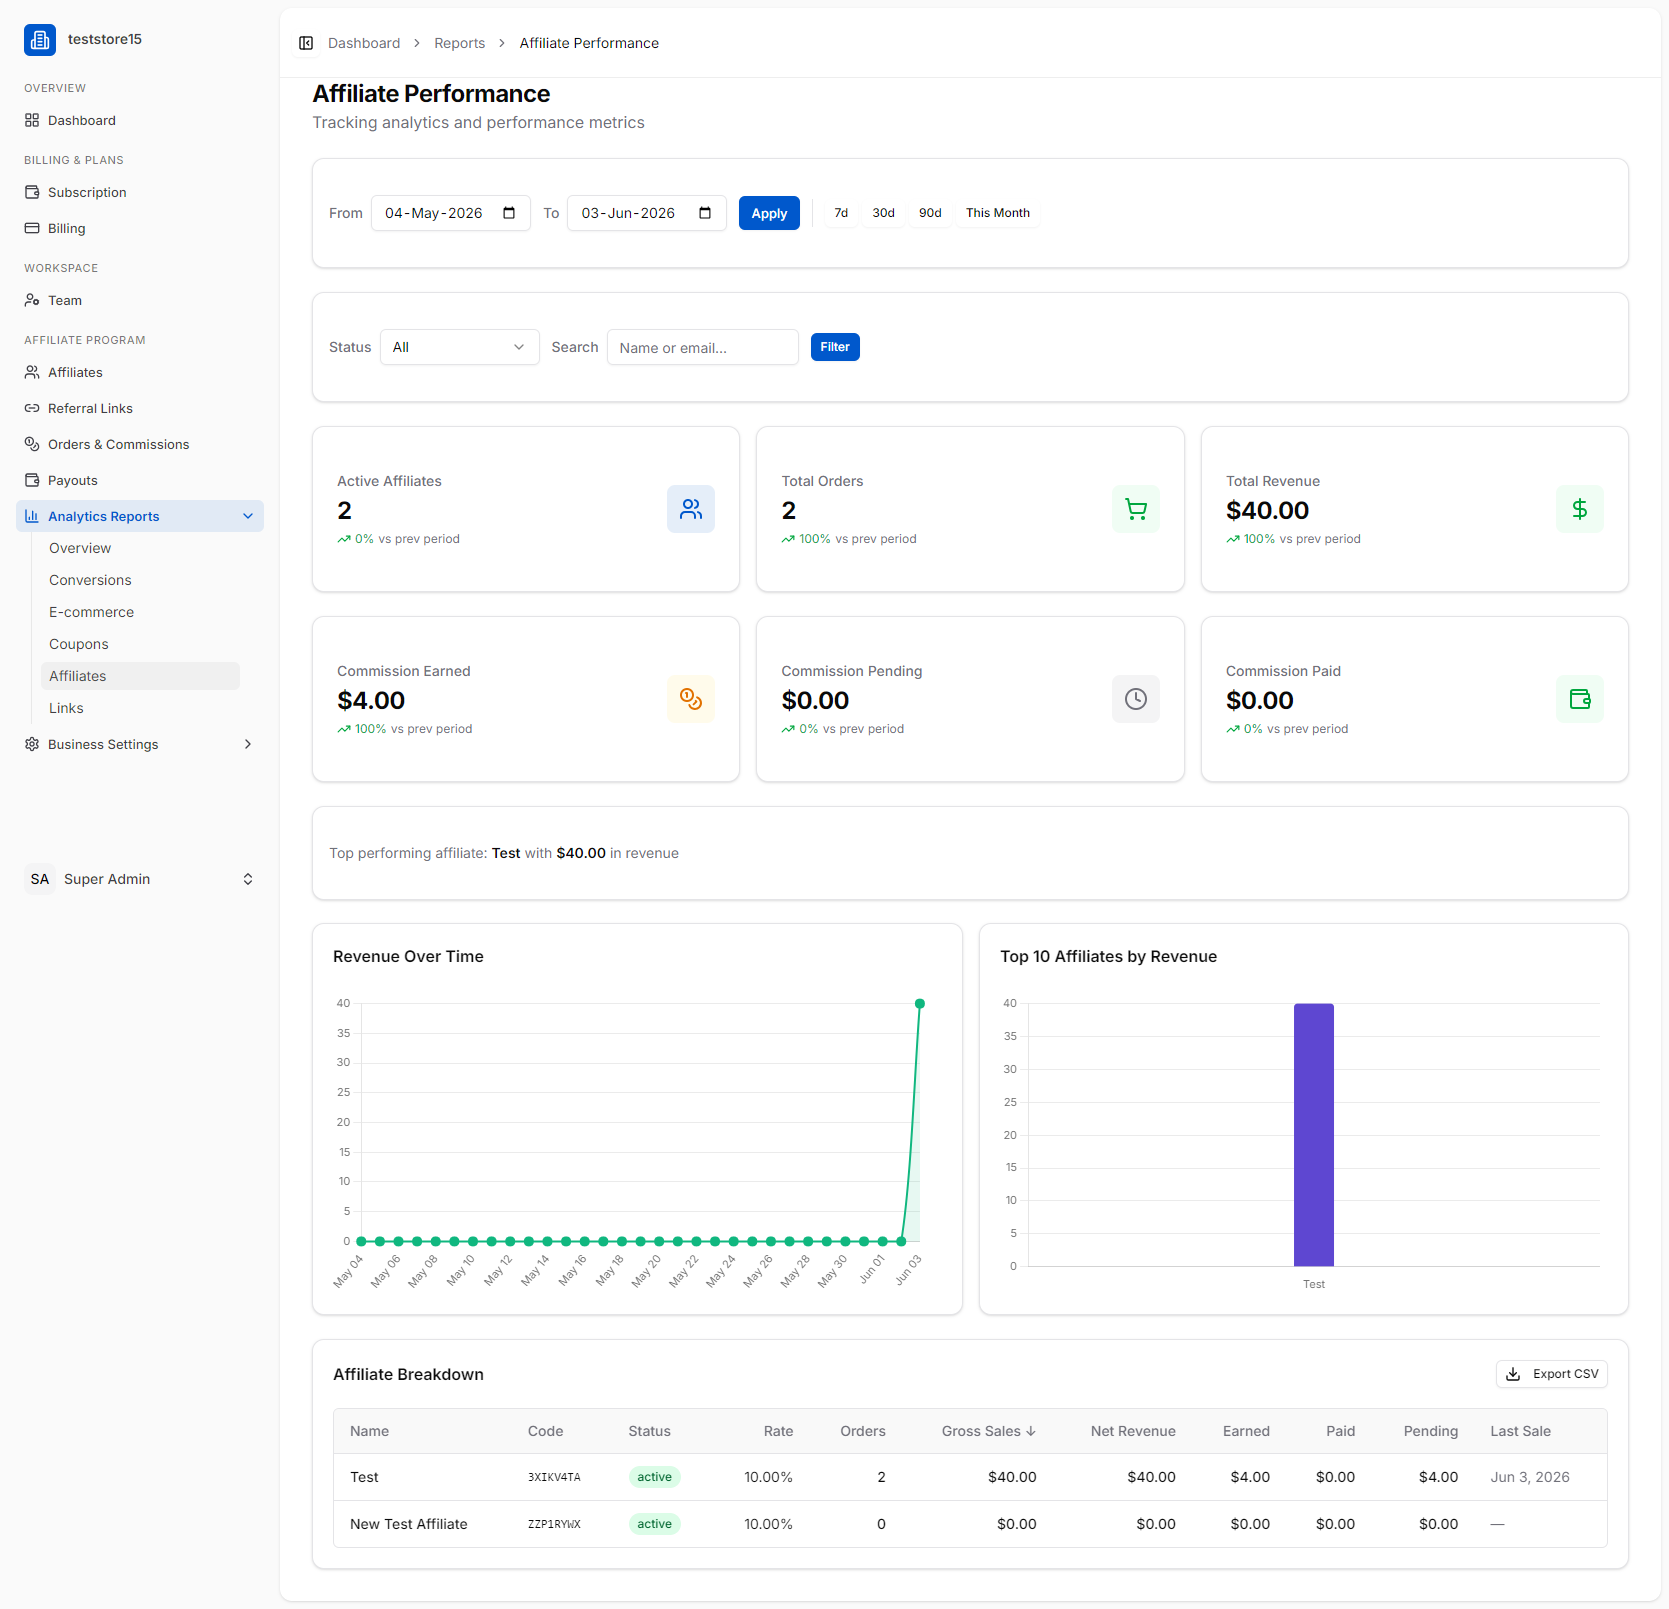Click the Commission Pending clock icon
The image size is (1669, 1609).
tap(1136, 699)
